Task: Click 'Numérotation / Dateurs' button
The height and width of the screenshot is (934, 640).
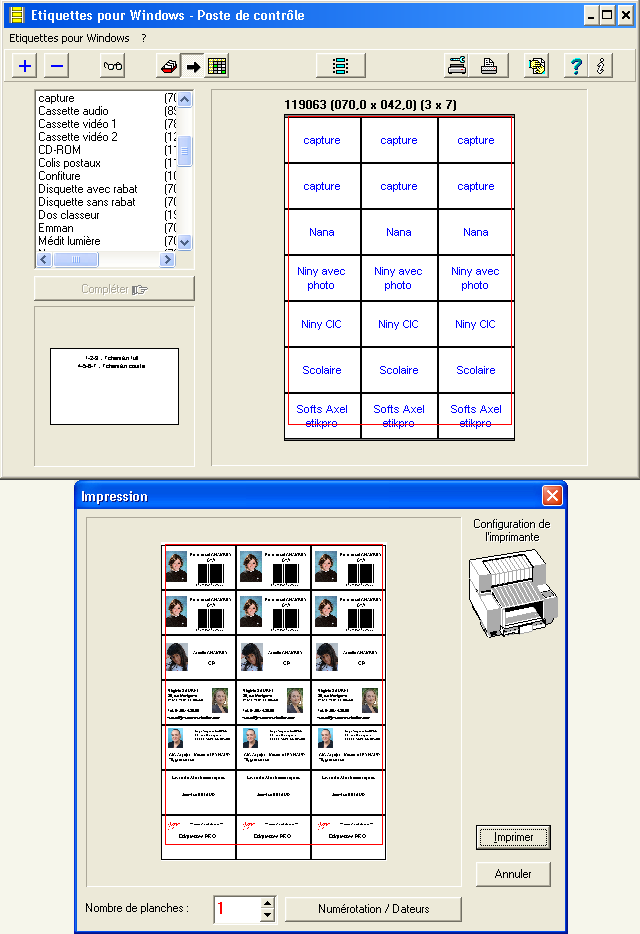Action: [374, 909]
